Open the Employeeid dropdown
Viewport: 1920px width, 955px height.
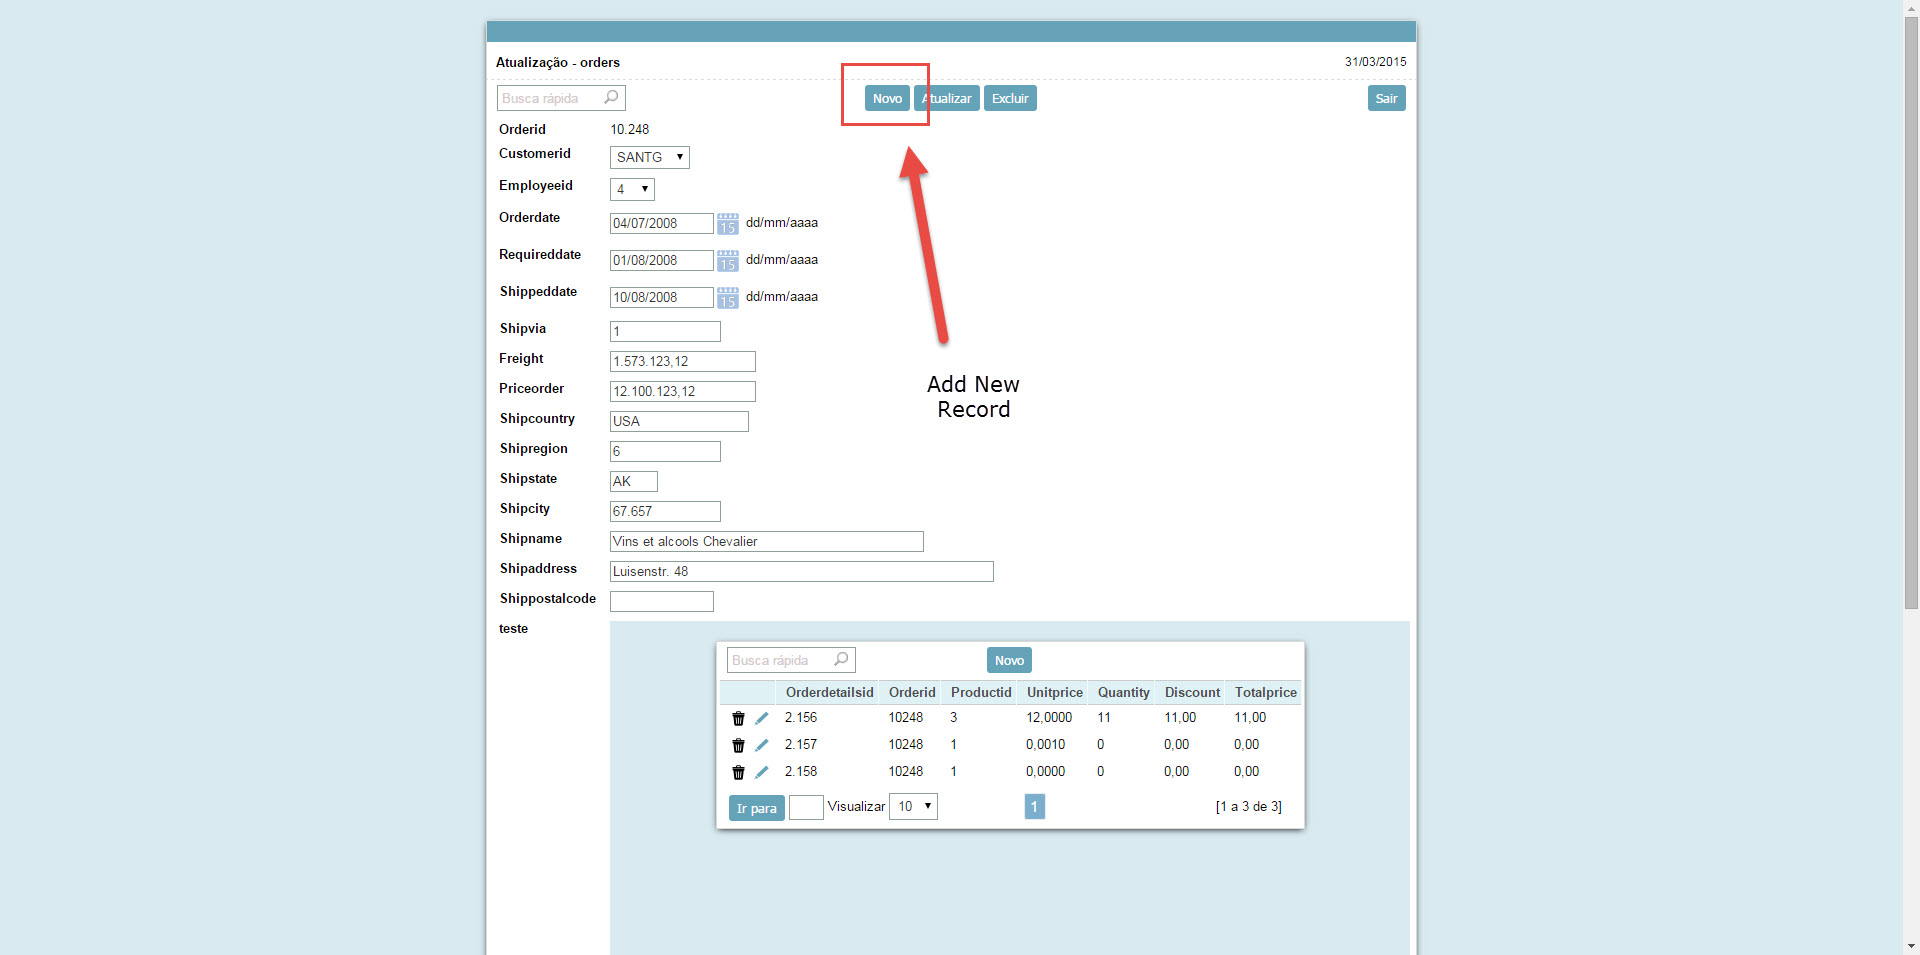(x=632, y=189)
